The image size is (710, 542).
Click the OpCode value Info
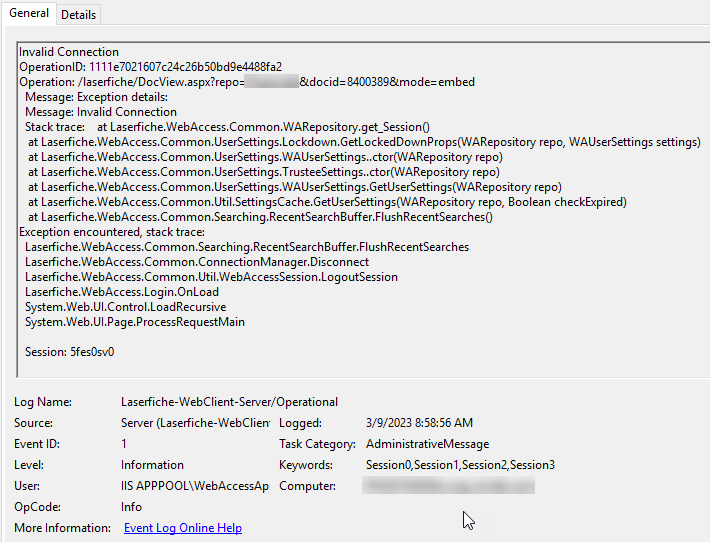point(131,507)
